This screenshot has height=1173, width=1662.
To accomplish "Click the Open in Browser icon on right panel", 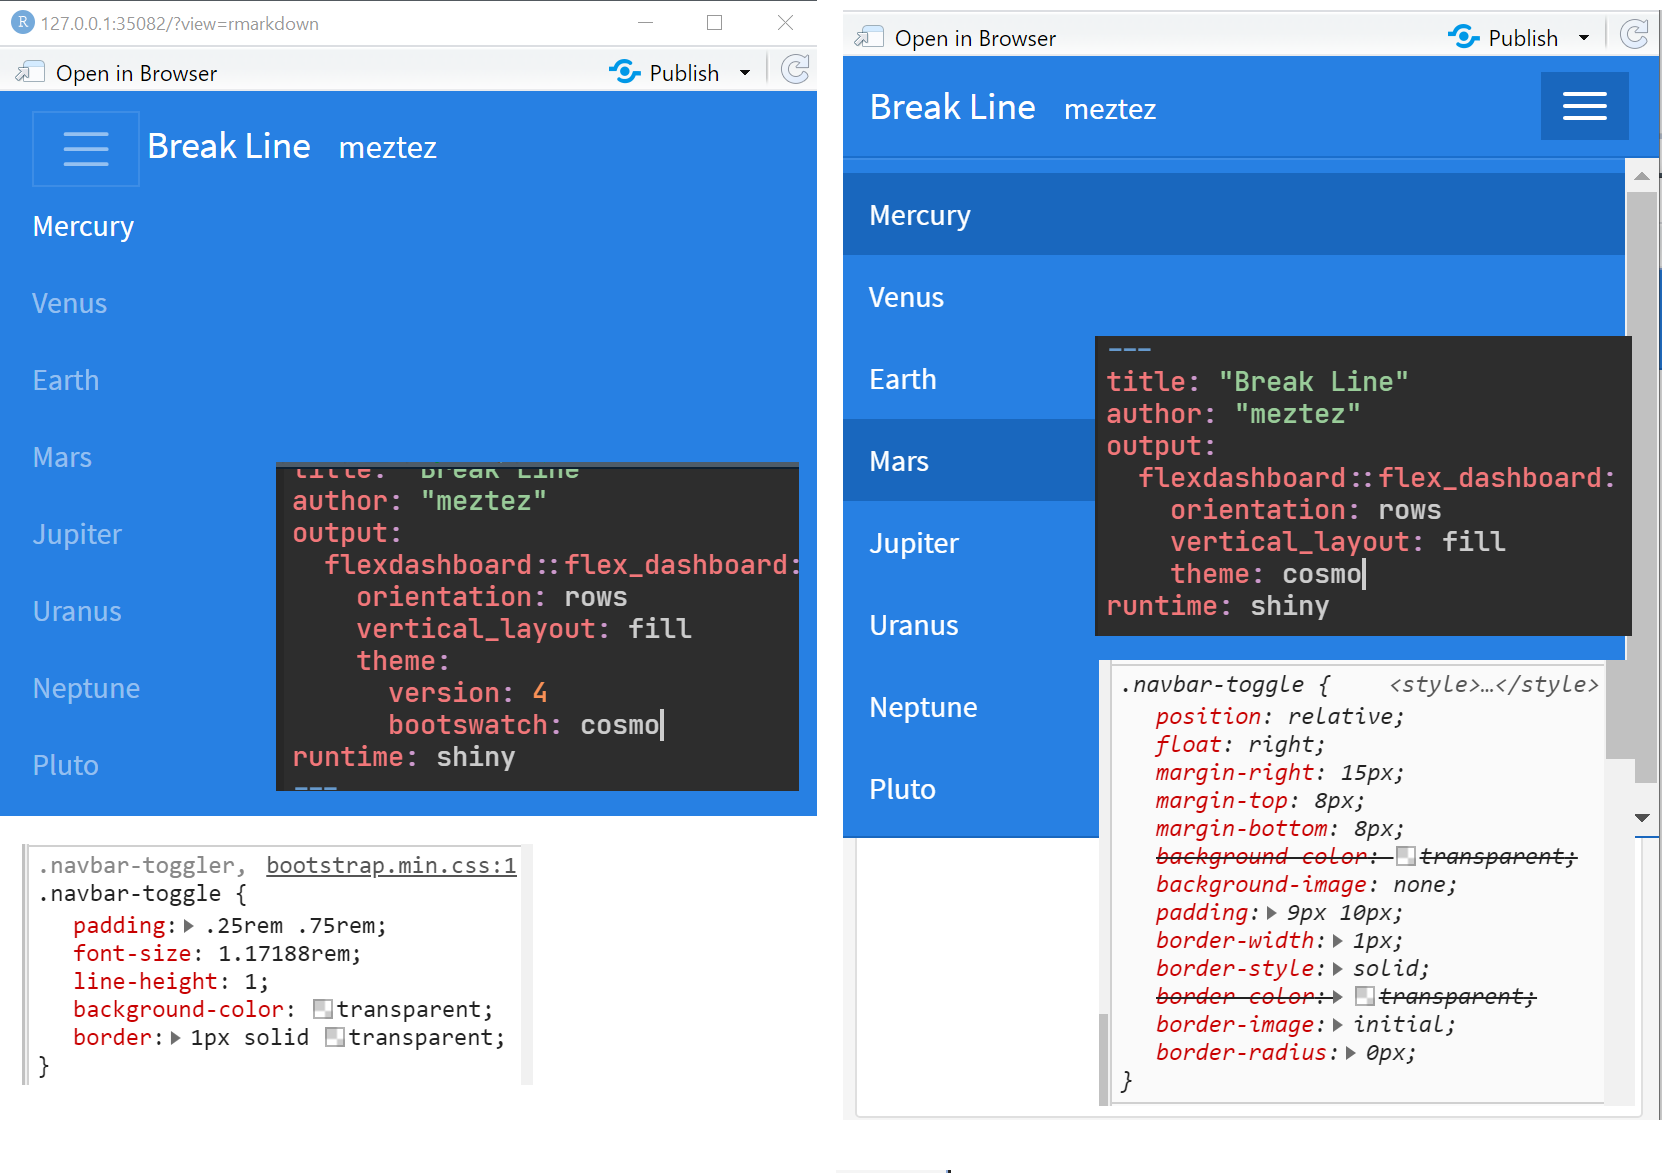I will [869, 35].
